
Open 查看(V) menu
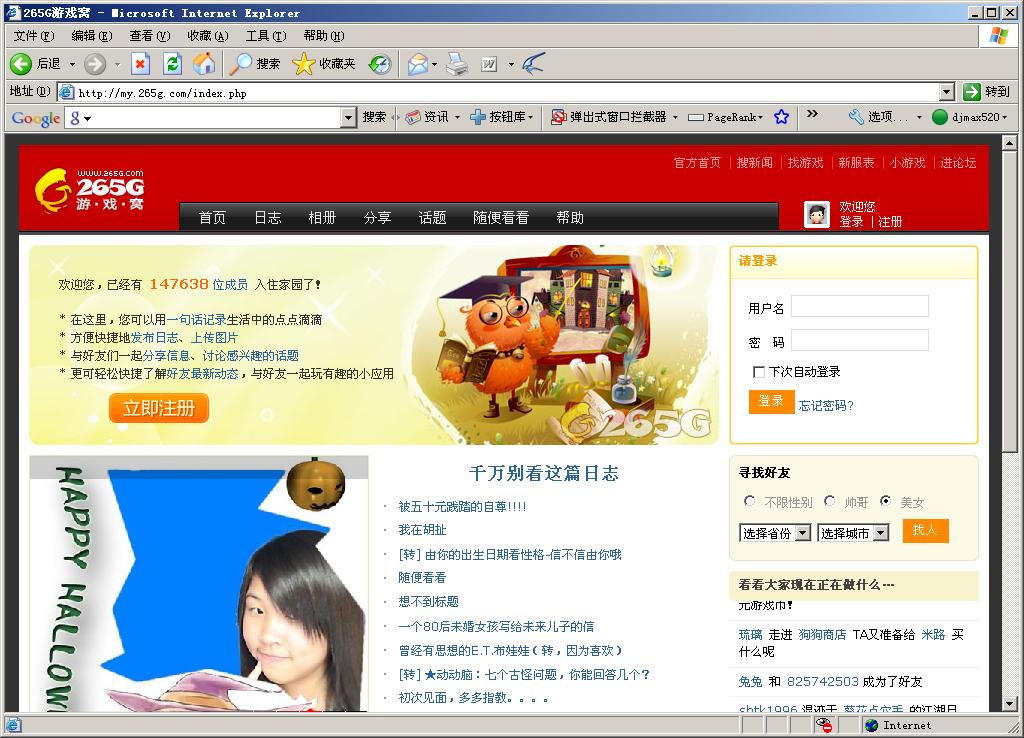tap(150, 36)
